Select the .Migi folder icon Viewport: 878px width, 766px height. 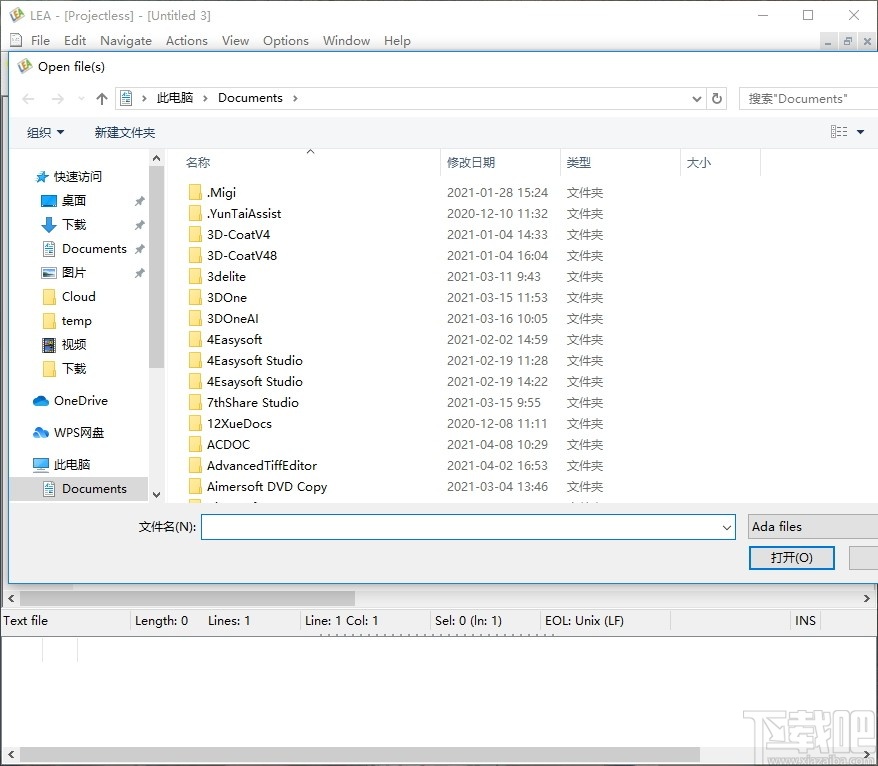tap(195, 193)
